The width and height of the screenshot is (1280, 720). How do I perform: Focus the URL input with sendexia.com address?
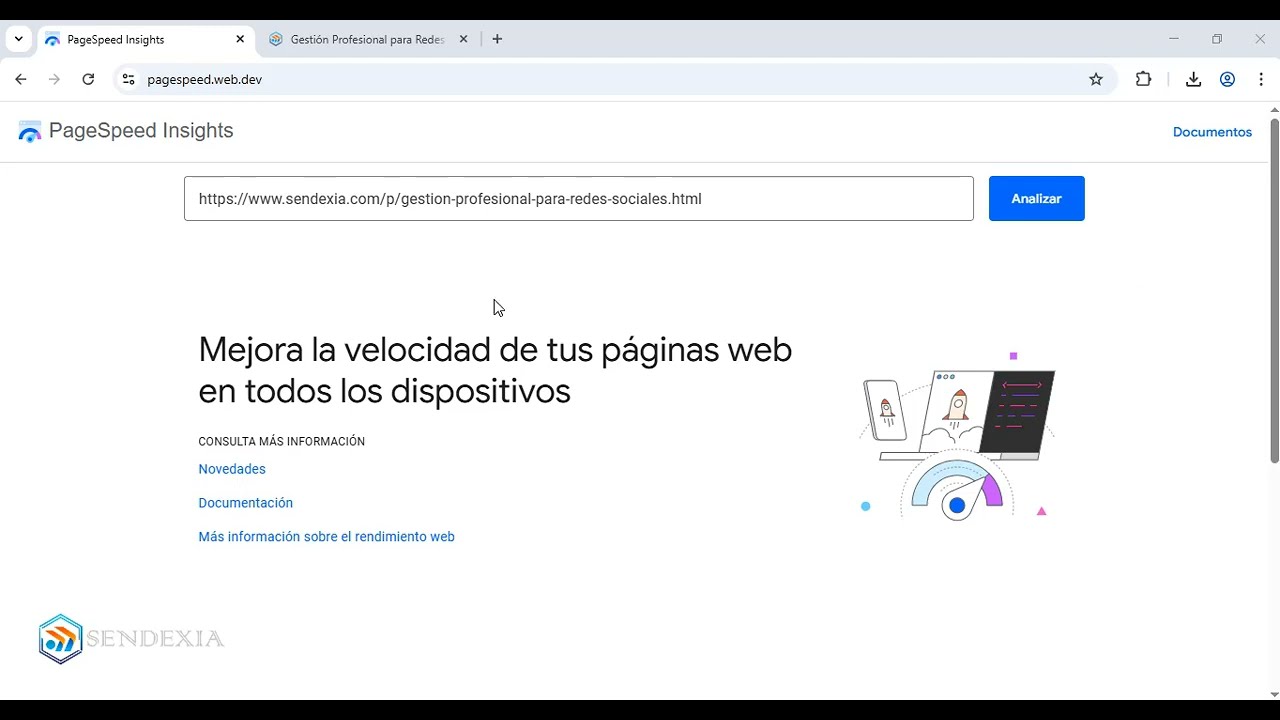click(578, 198)
